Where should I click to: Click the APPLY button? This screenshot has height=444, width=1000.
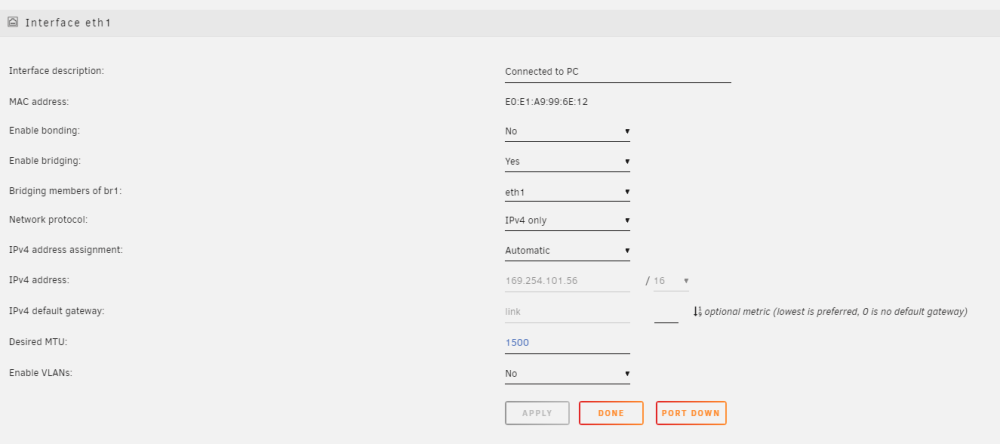coord(537,413)
